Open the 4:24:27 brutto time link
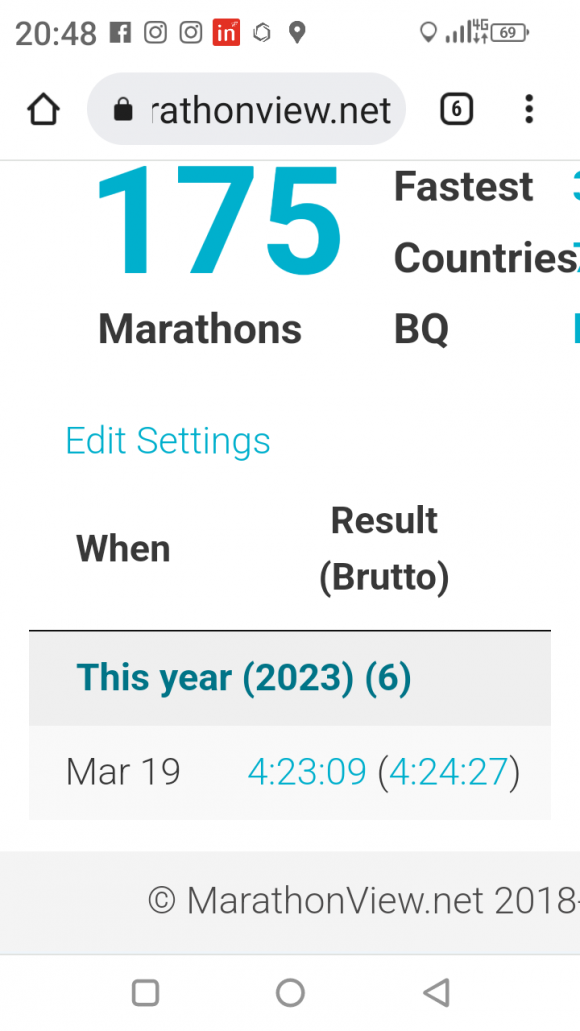 pos(448,772)
